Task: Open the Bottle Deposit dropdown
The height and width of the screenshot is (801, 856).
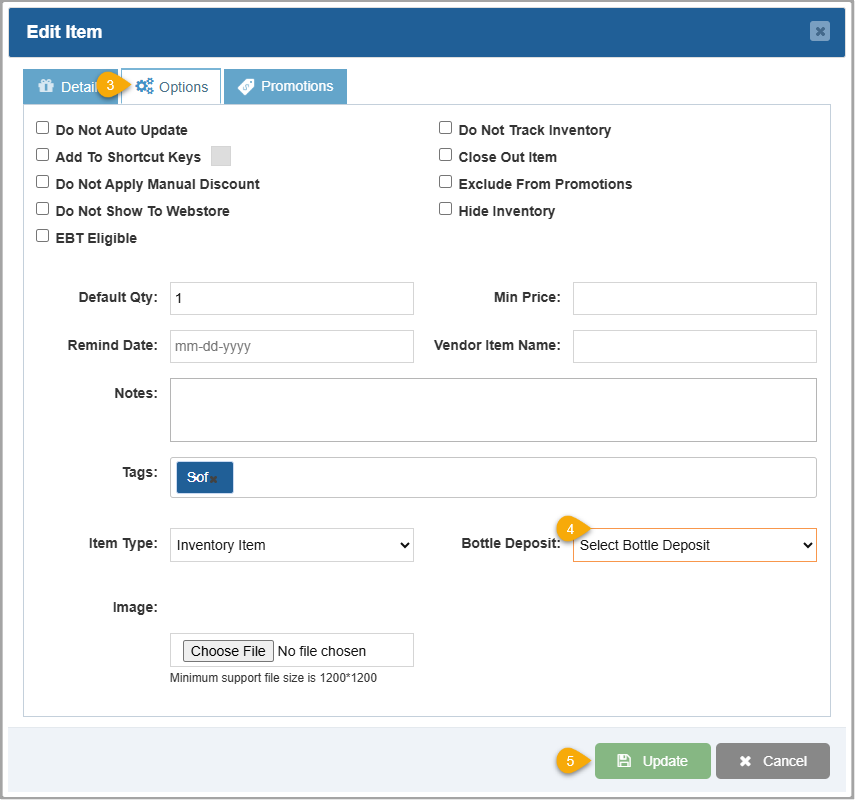Action: (x=694, y=545)
